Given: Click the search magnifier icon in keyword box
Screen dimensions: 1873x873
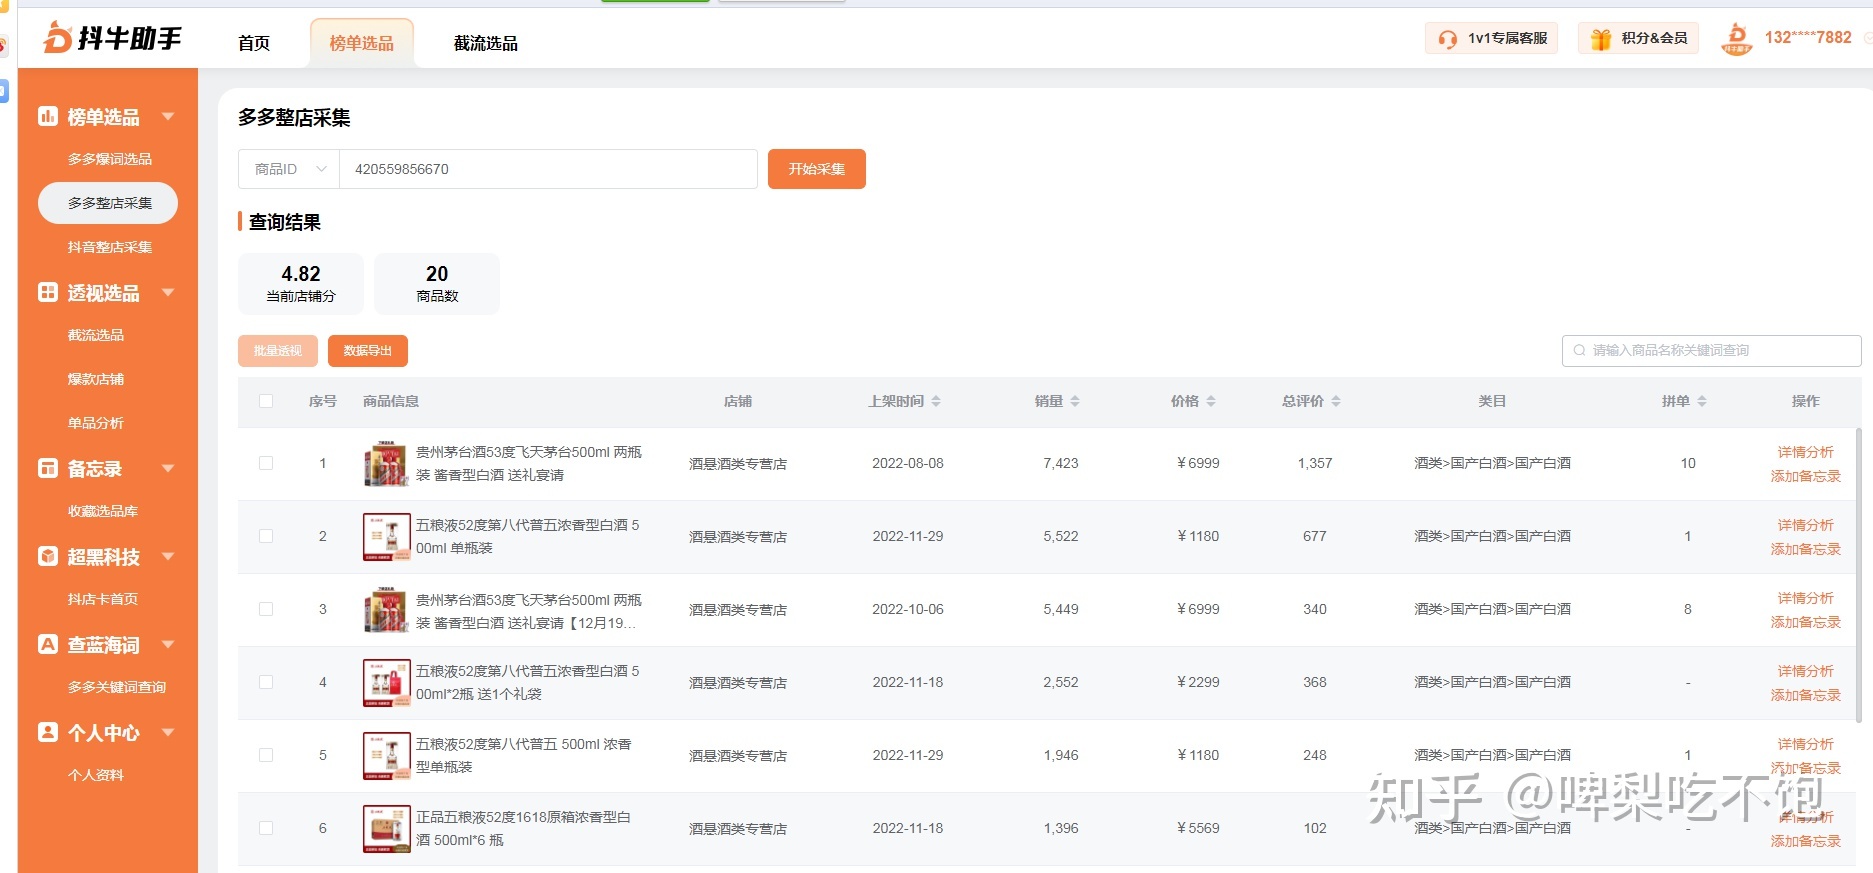Looking at the screenshot, I should click(1579, 350).
